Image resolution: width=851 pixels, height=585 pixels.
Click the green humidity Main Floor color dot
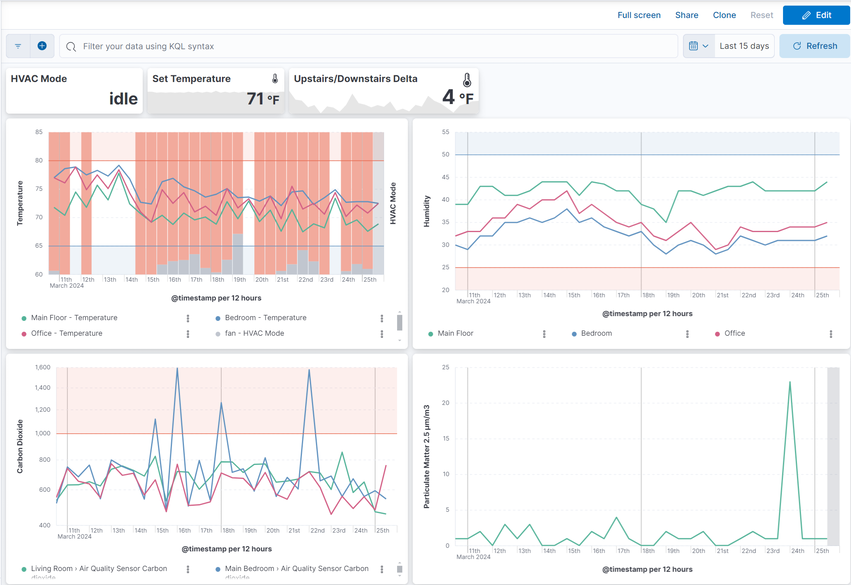tap(430, 334)
